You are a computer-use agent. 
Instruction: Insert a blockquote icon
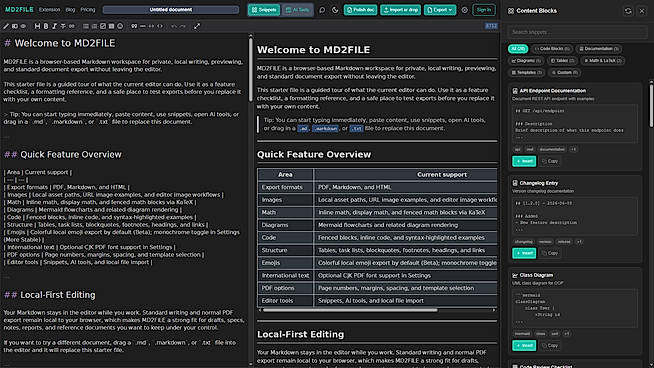click(x=134, y=26)
